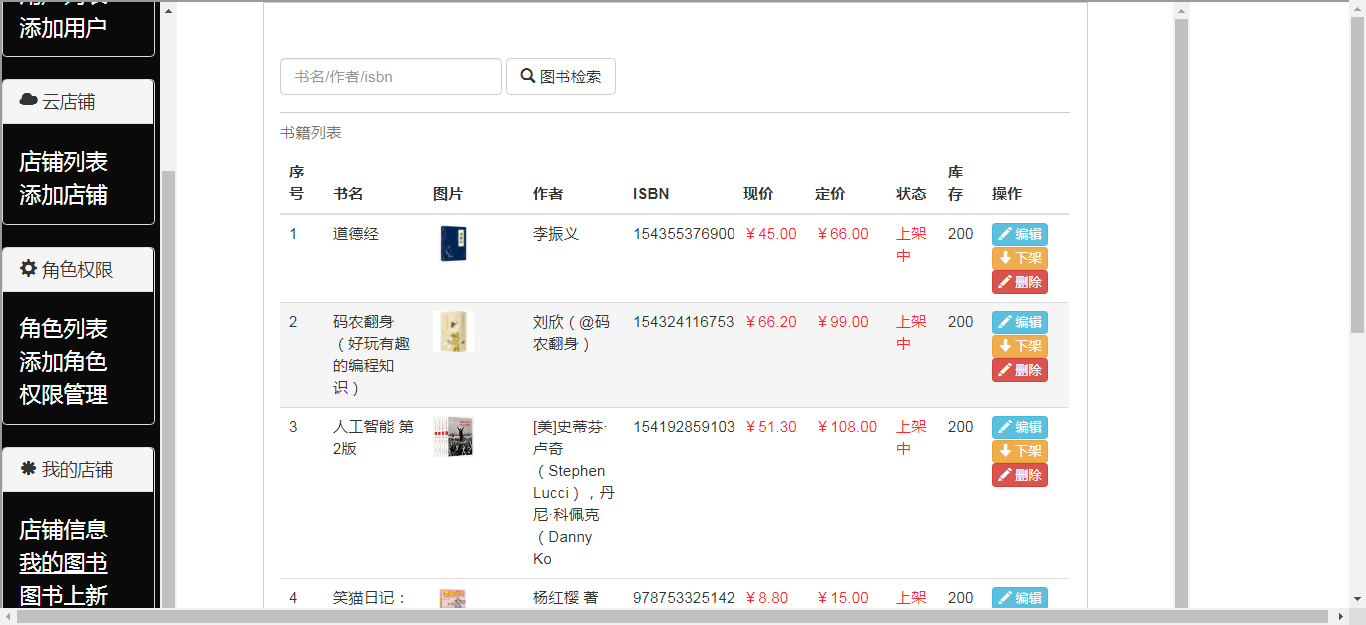
Task: Click the asterisk icon beside 我的店铺
Action: click(x=28, y=469)
